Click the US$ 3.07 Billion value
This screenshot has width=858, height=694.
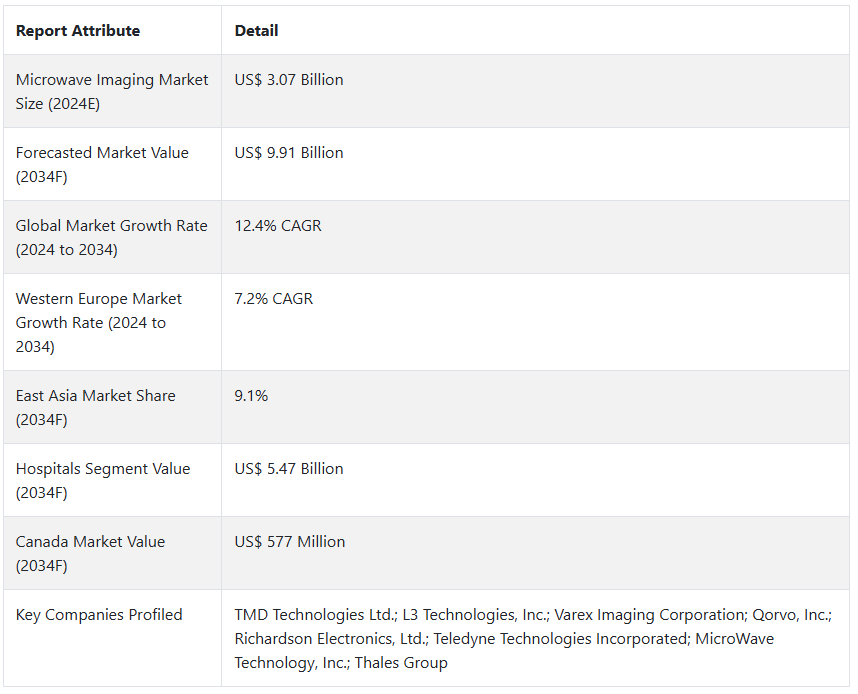(289, 80)
